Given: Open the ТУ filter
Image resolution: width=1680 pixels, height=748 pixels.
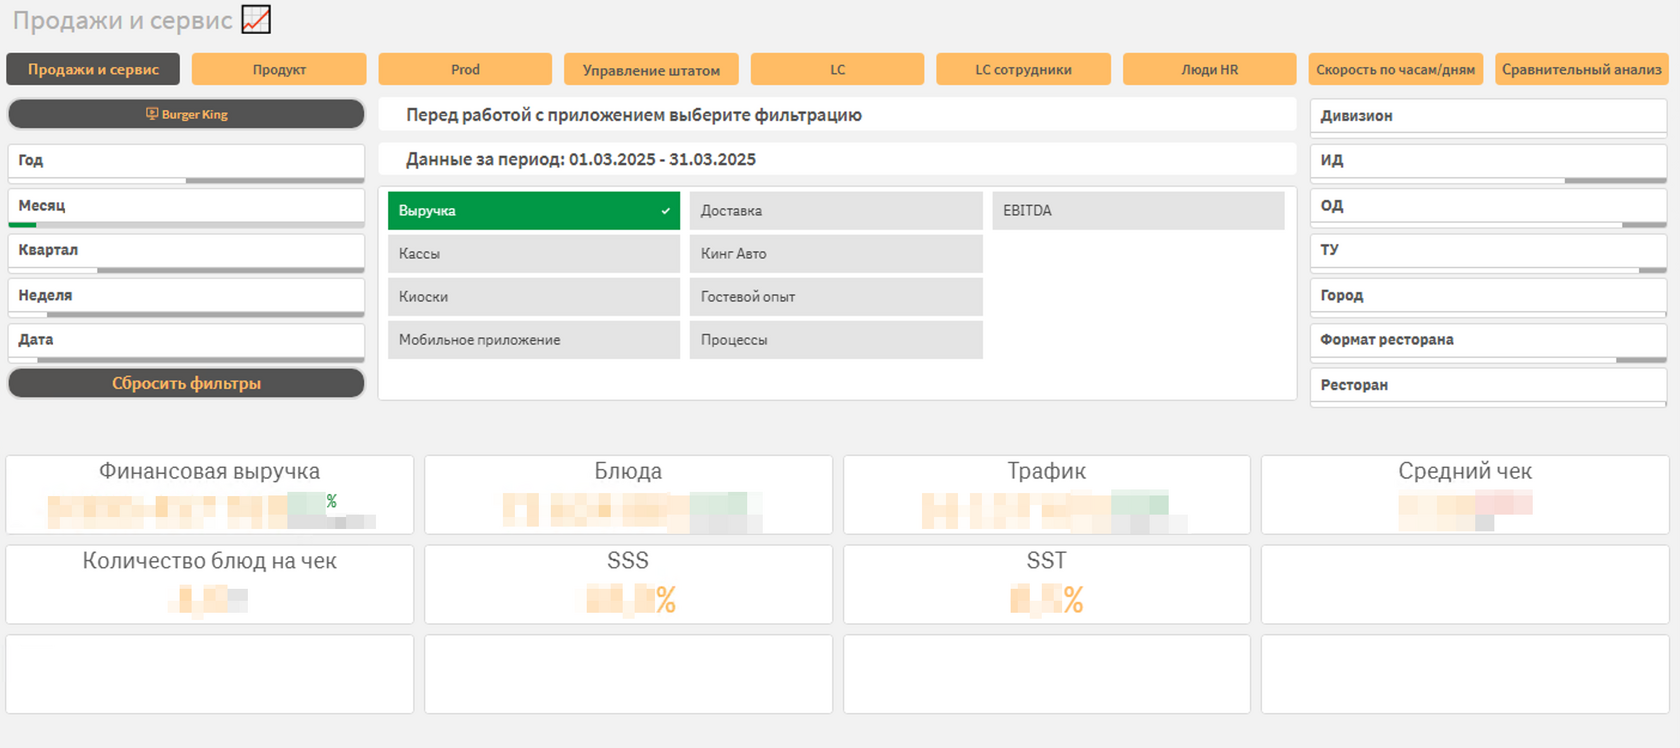Looking at the screenshot, I should pos(1488,253).
